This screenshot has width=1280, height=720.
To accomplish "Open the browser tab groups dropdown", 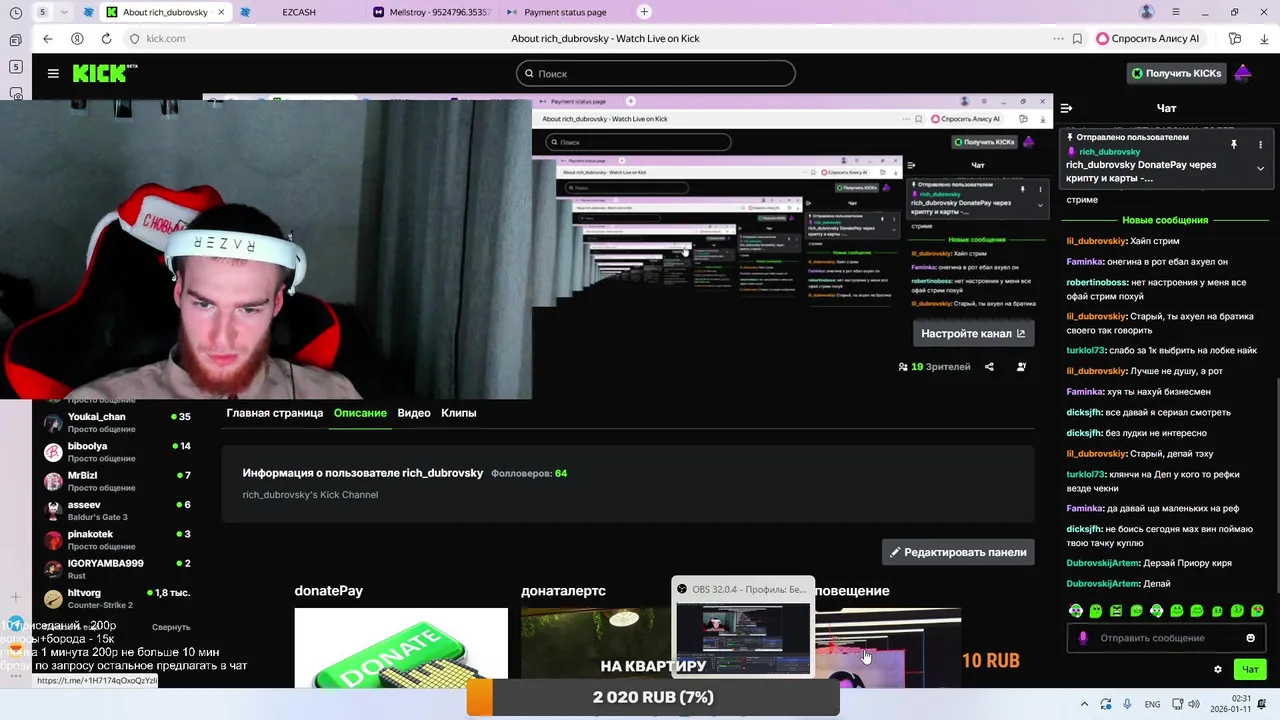I will (64, 12).
